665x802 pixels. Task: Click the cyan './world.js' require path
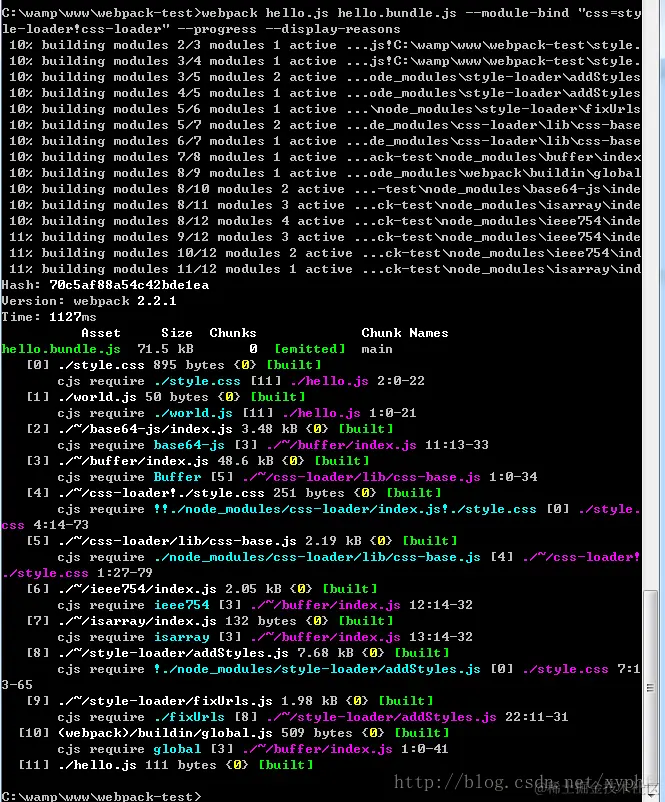193,413
